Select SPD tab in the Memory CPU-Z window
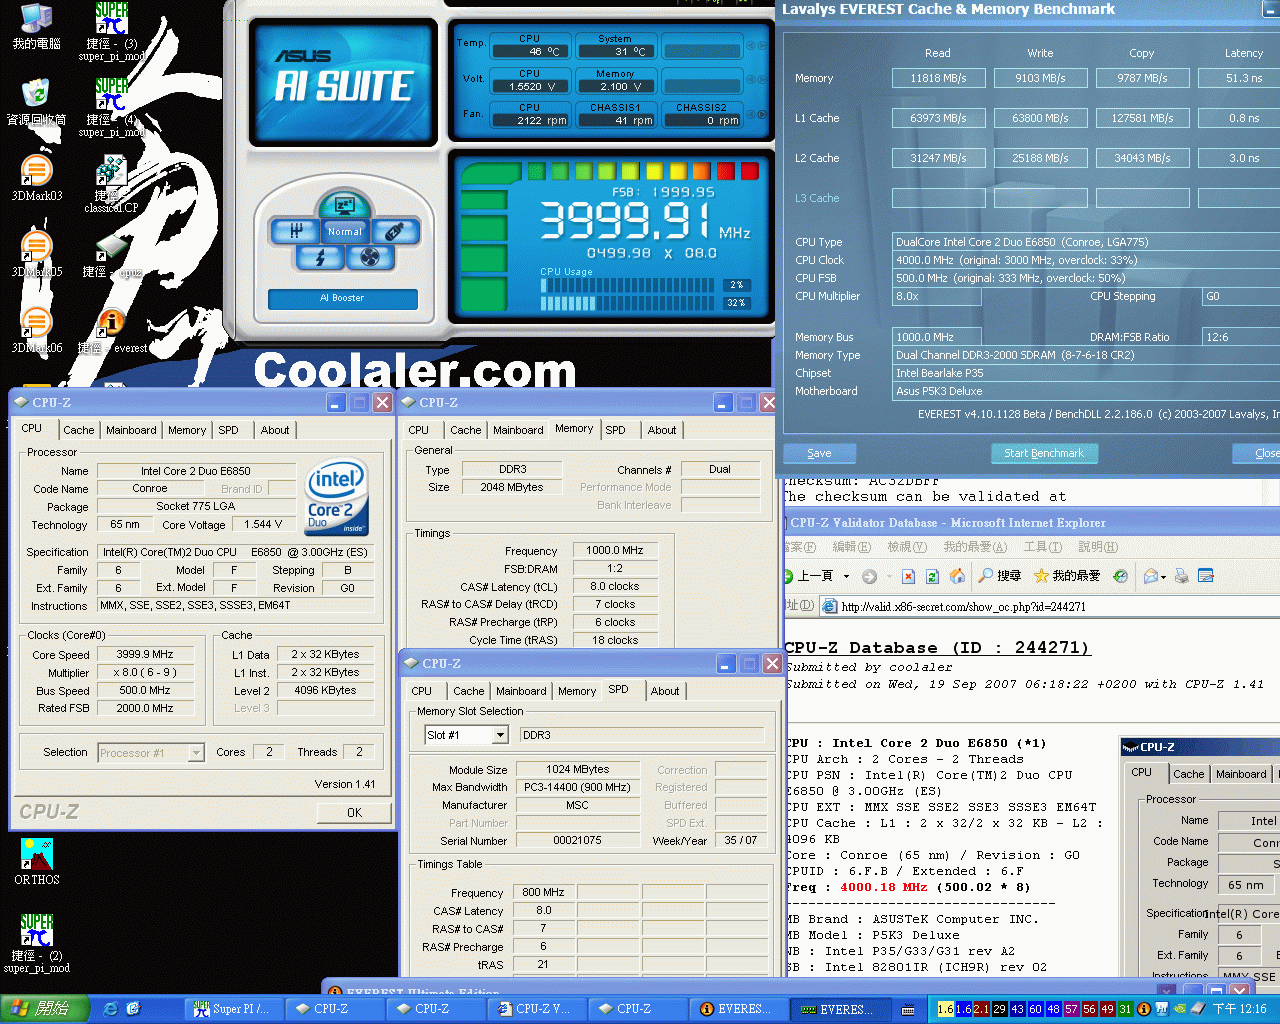1280x1024 pixels. (x=615, y=430)
